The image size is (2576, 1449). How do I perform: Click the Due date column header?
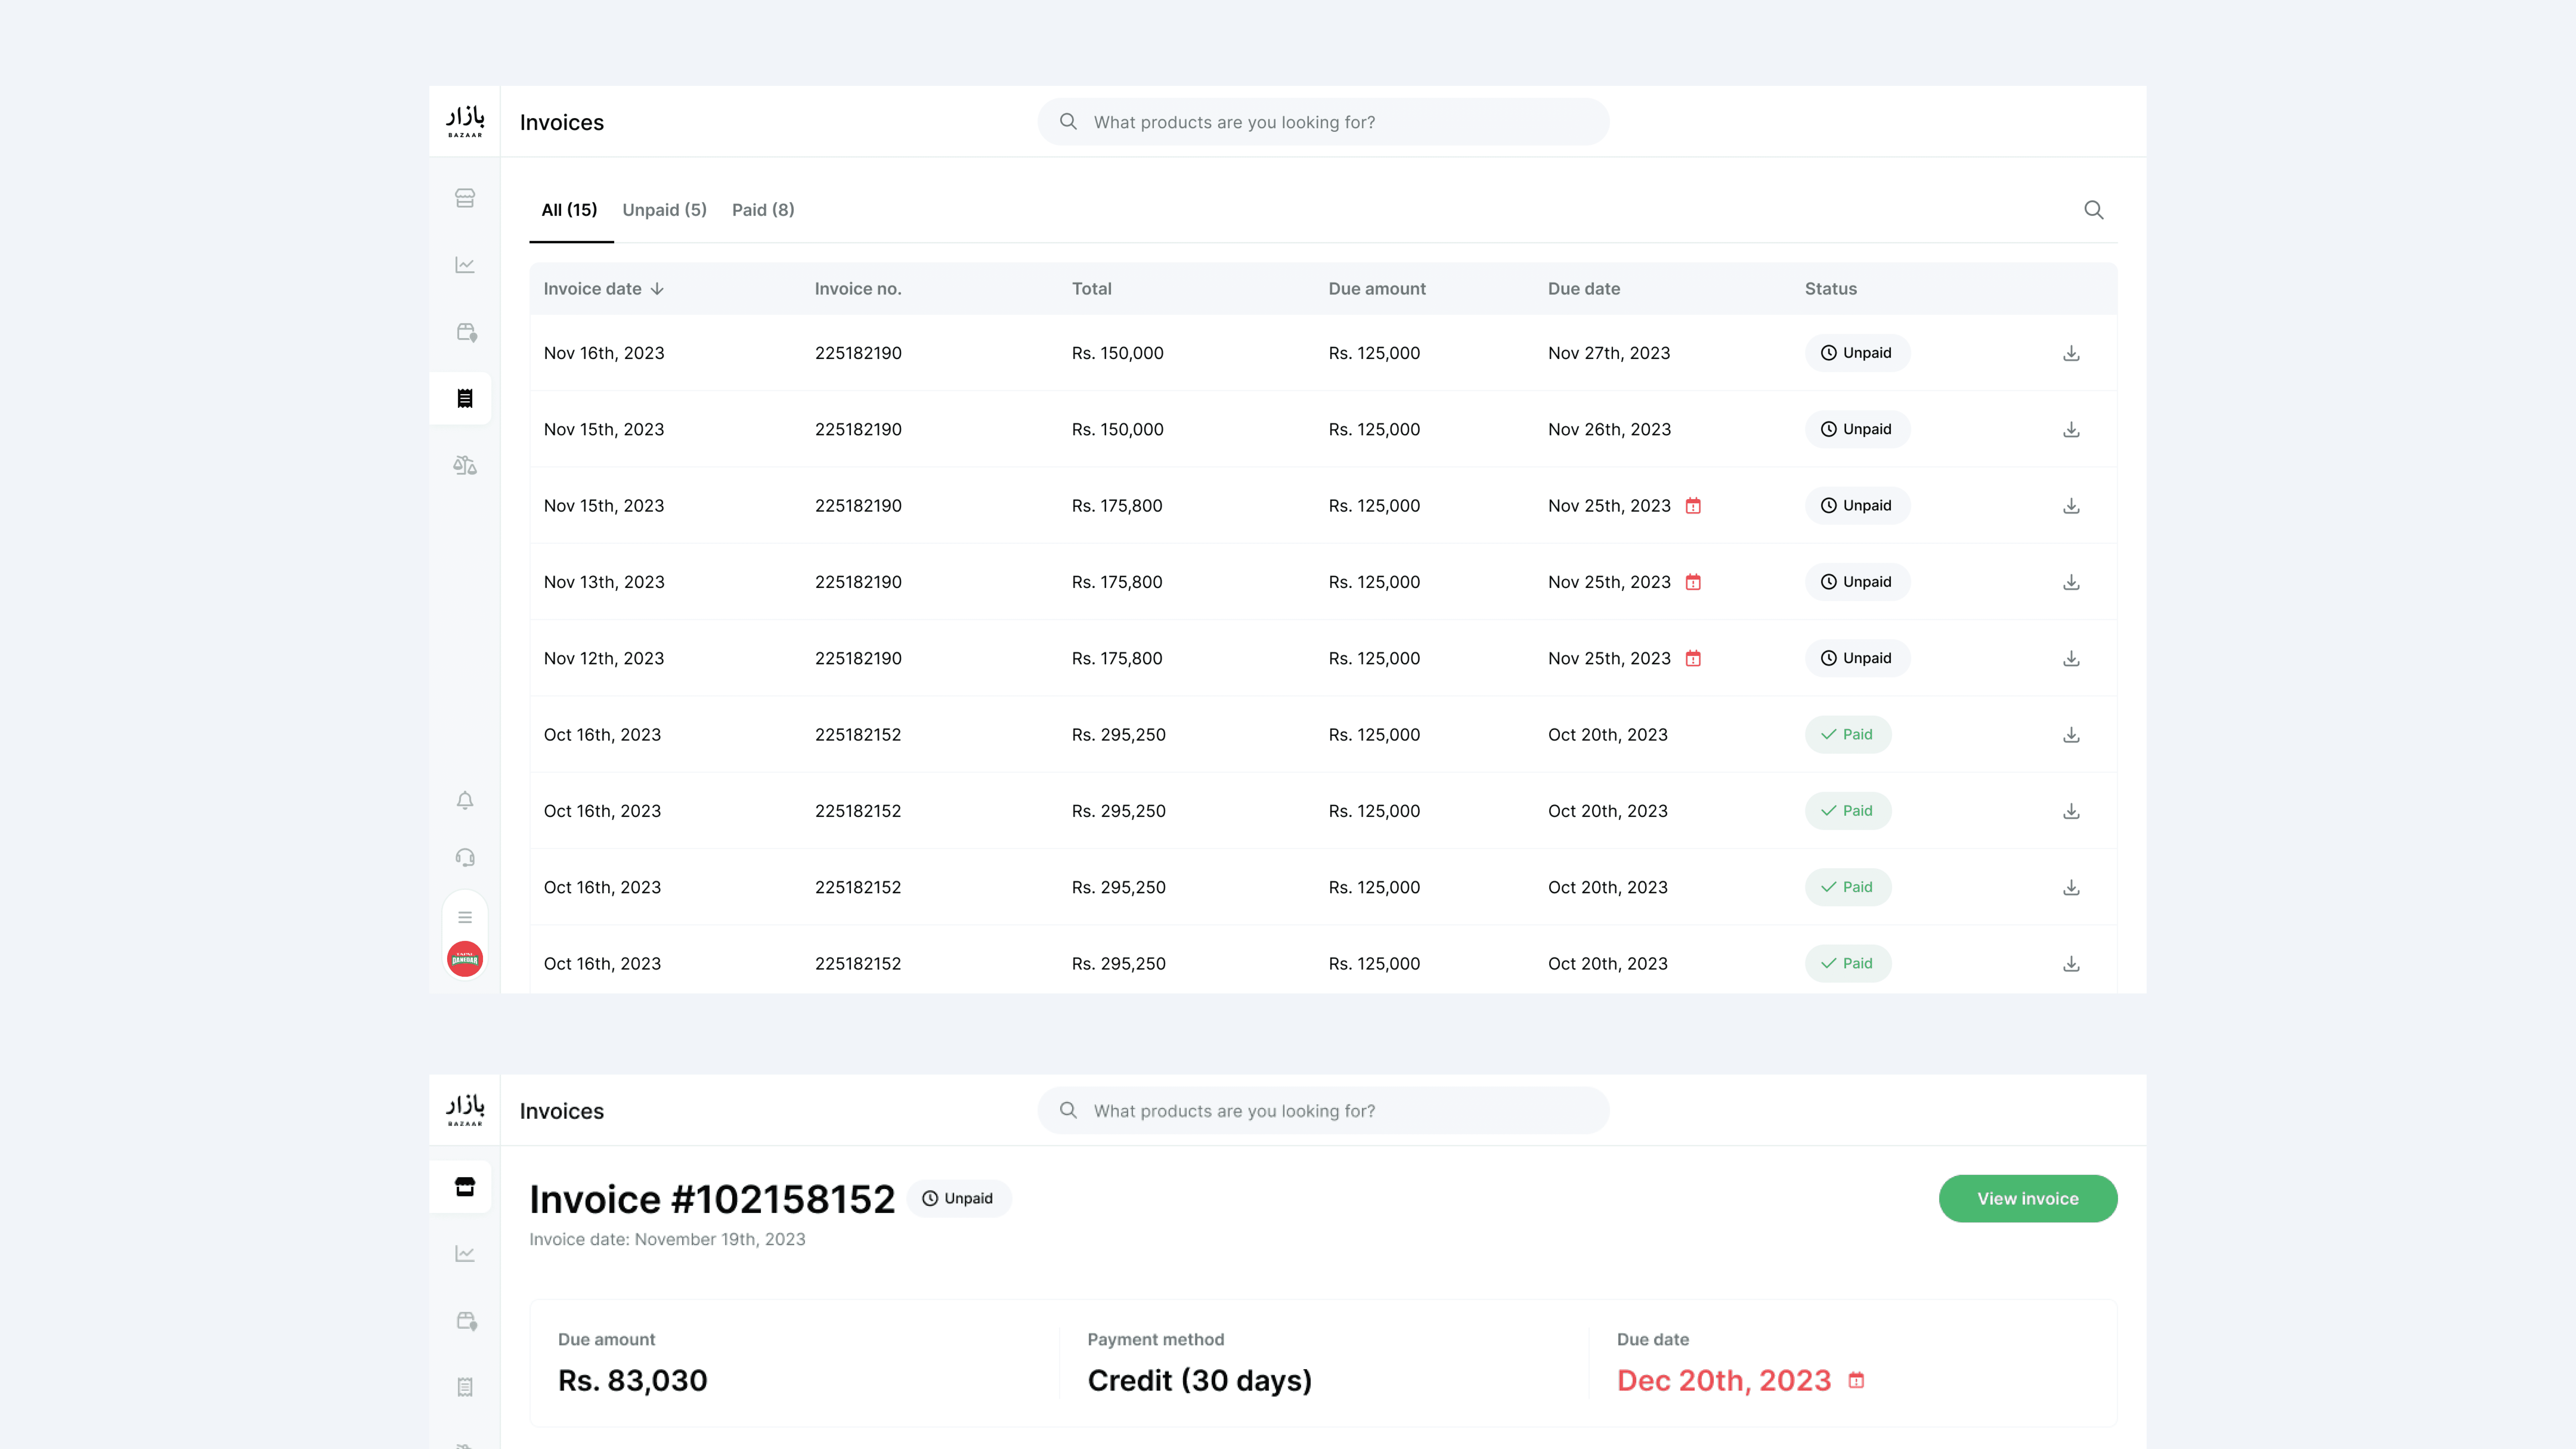tap(1584, 289)
